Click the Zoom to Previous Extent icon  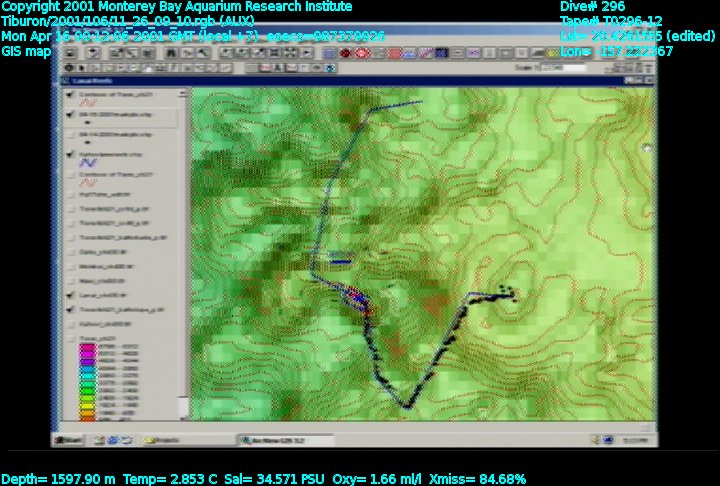pos(307,53)
